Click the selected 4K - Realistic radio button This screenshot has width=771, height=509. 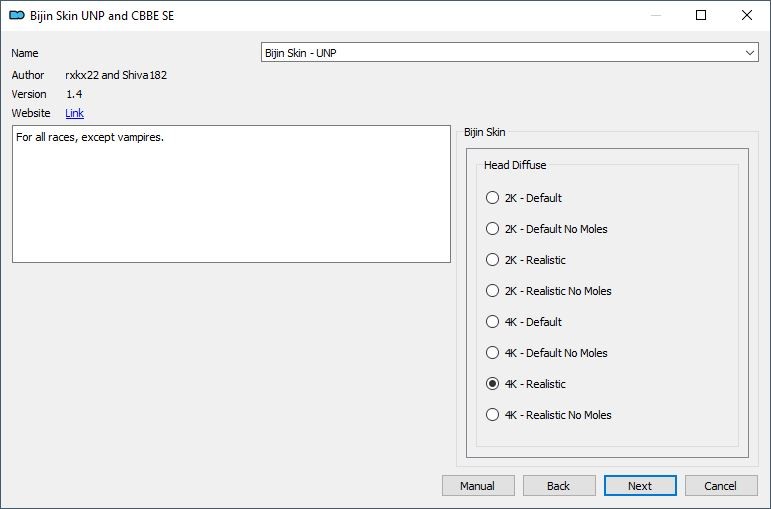click(x=492, y=384)
